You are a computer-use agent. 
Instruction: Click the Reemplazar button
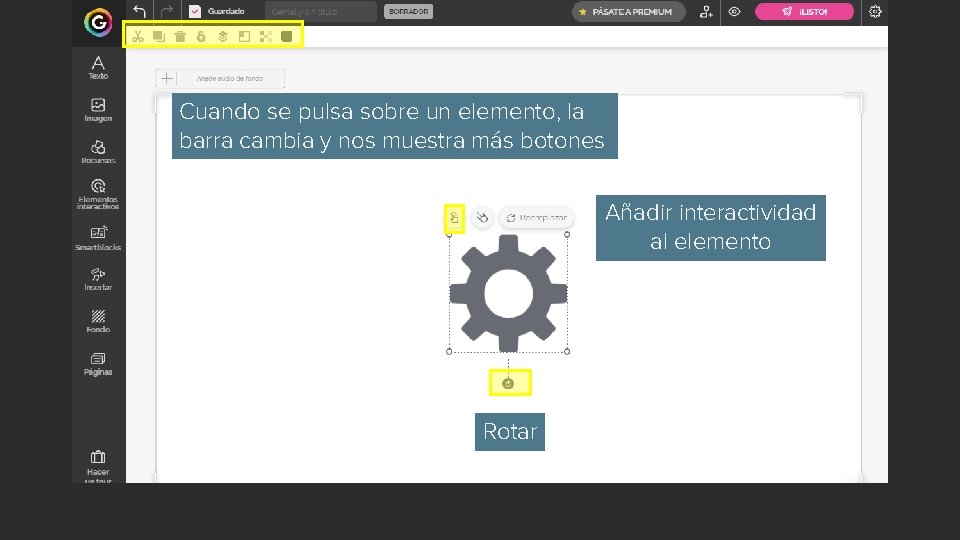537,217
